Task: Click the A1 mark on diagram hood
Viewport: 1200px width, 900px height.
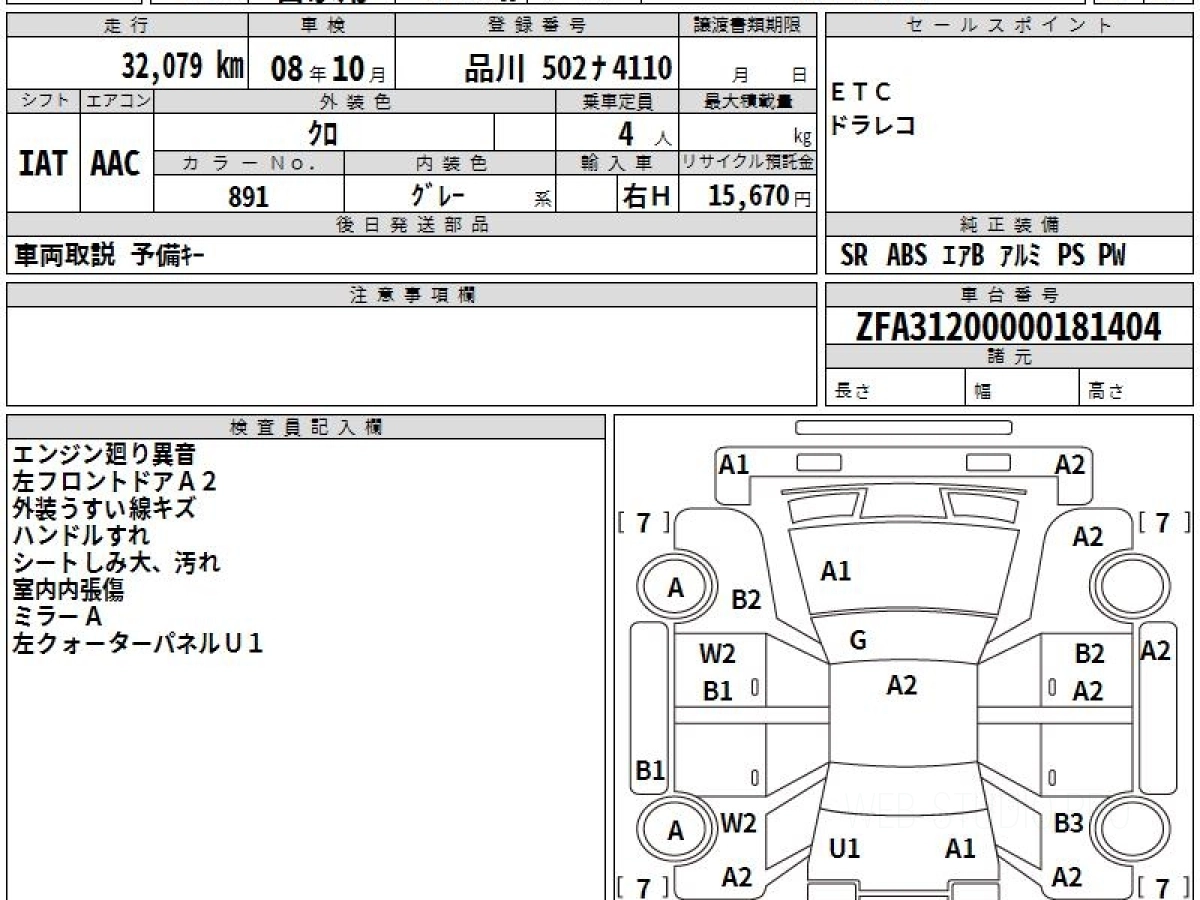Action: (x=836, y=572)
